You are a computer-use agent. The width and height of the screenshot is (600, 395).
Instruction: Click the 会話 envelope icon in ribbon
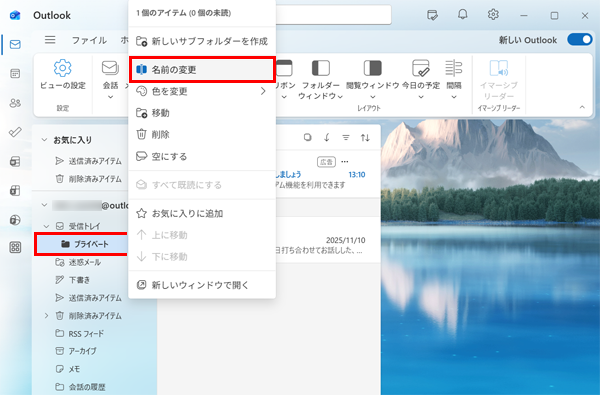click(110, 68)
